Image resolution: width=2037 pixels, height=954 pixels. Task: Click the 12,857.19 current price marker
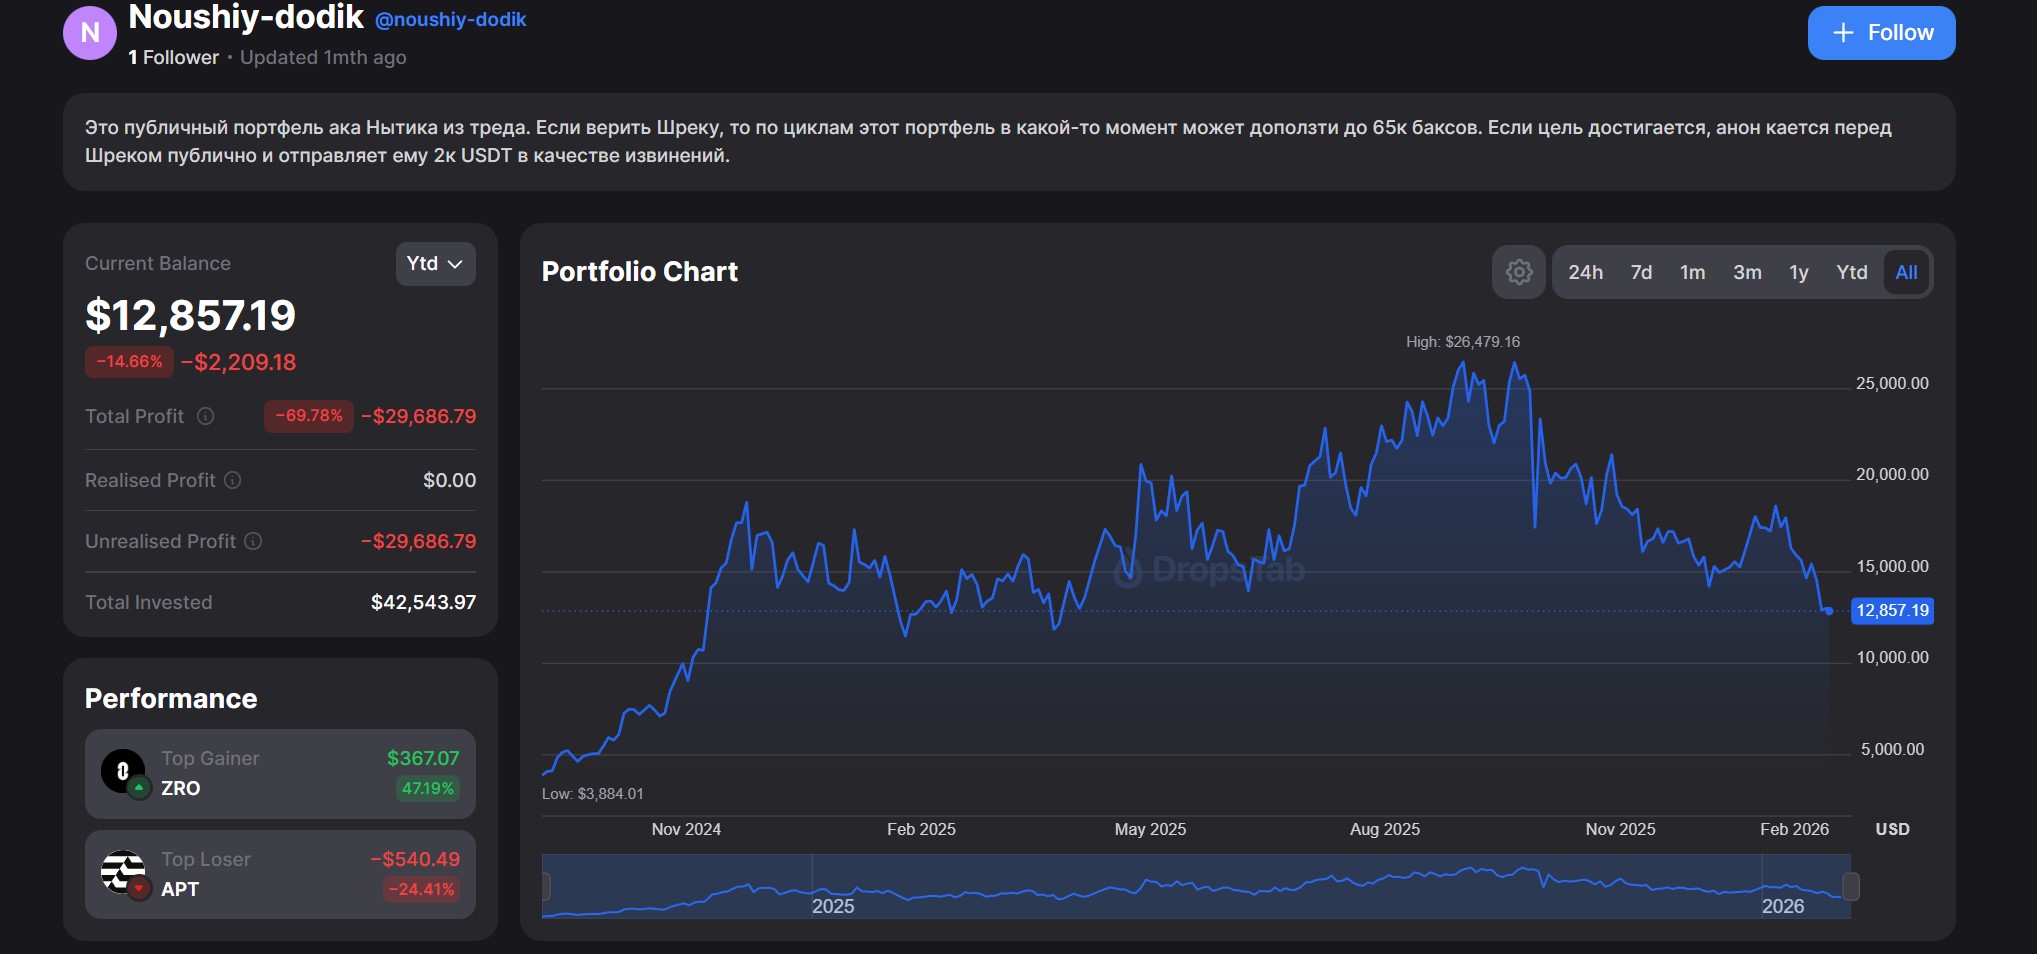(1892, 610)
